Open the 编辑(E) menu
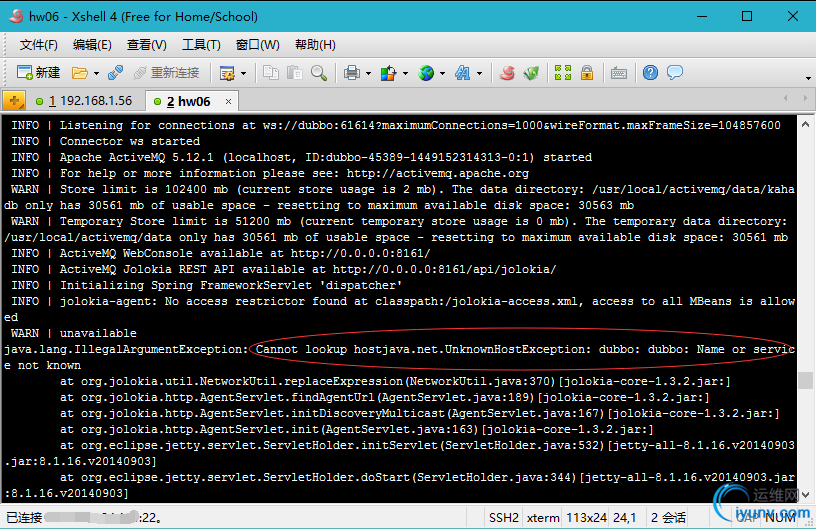This screenshot has height=529, width=816. tap(92, 45)
